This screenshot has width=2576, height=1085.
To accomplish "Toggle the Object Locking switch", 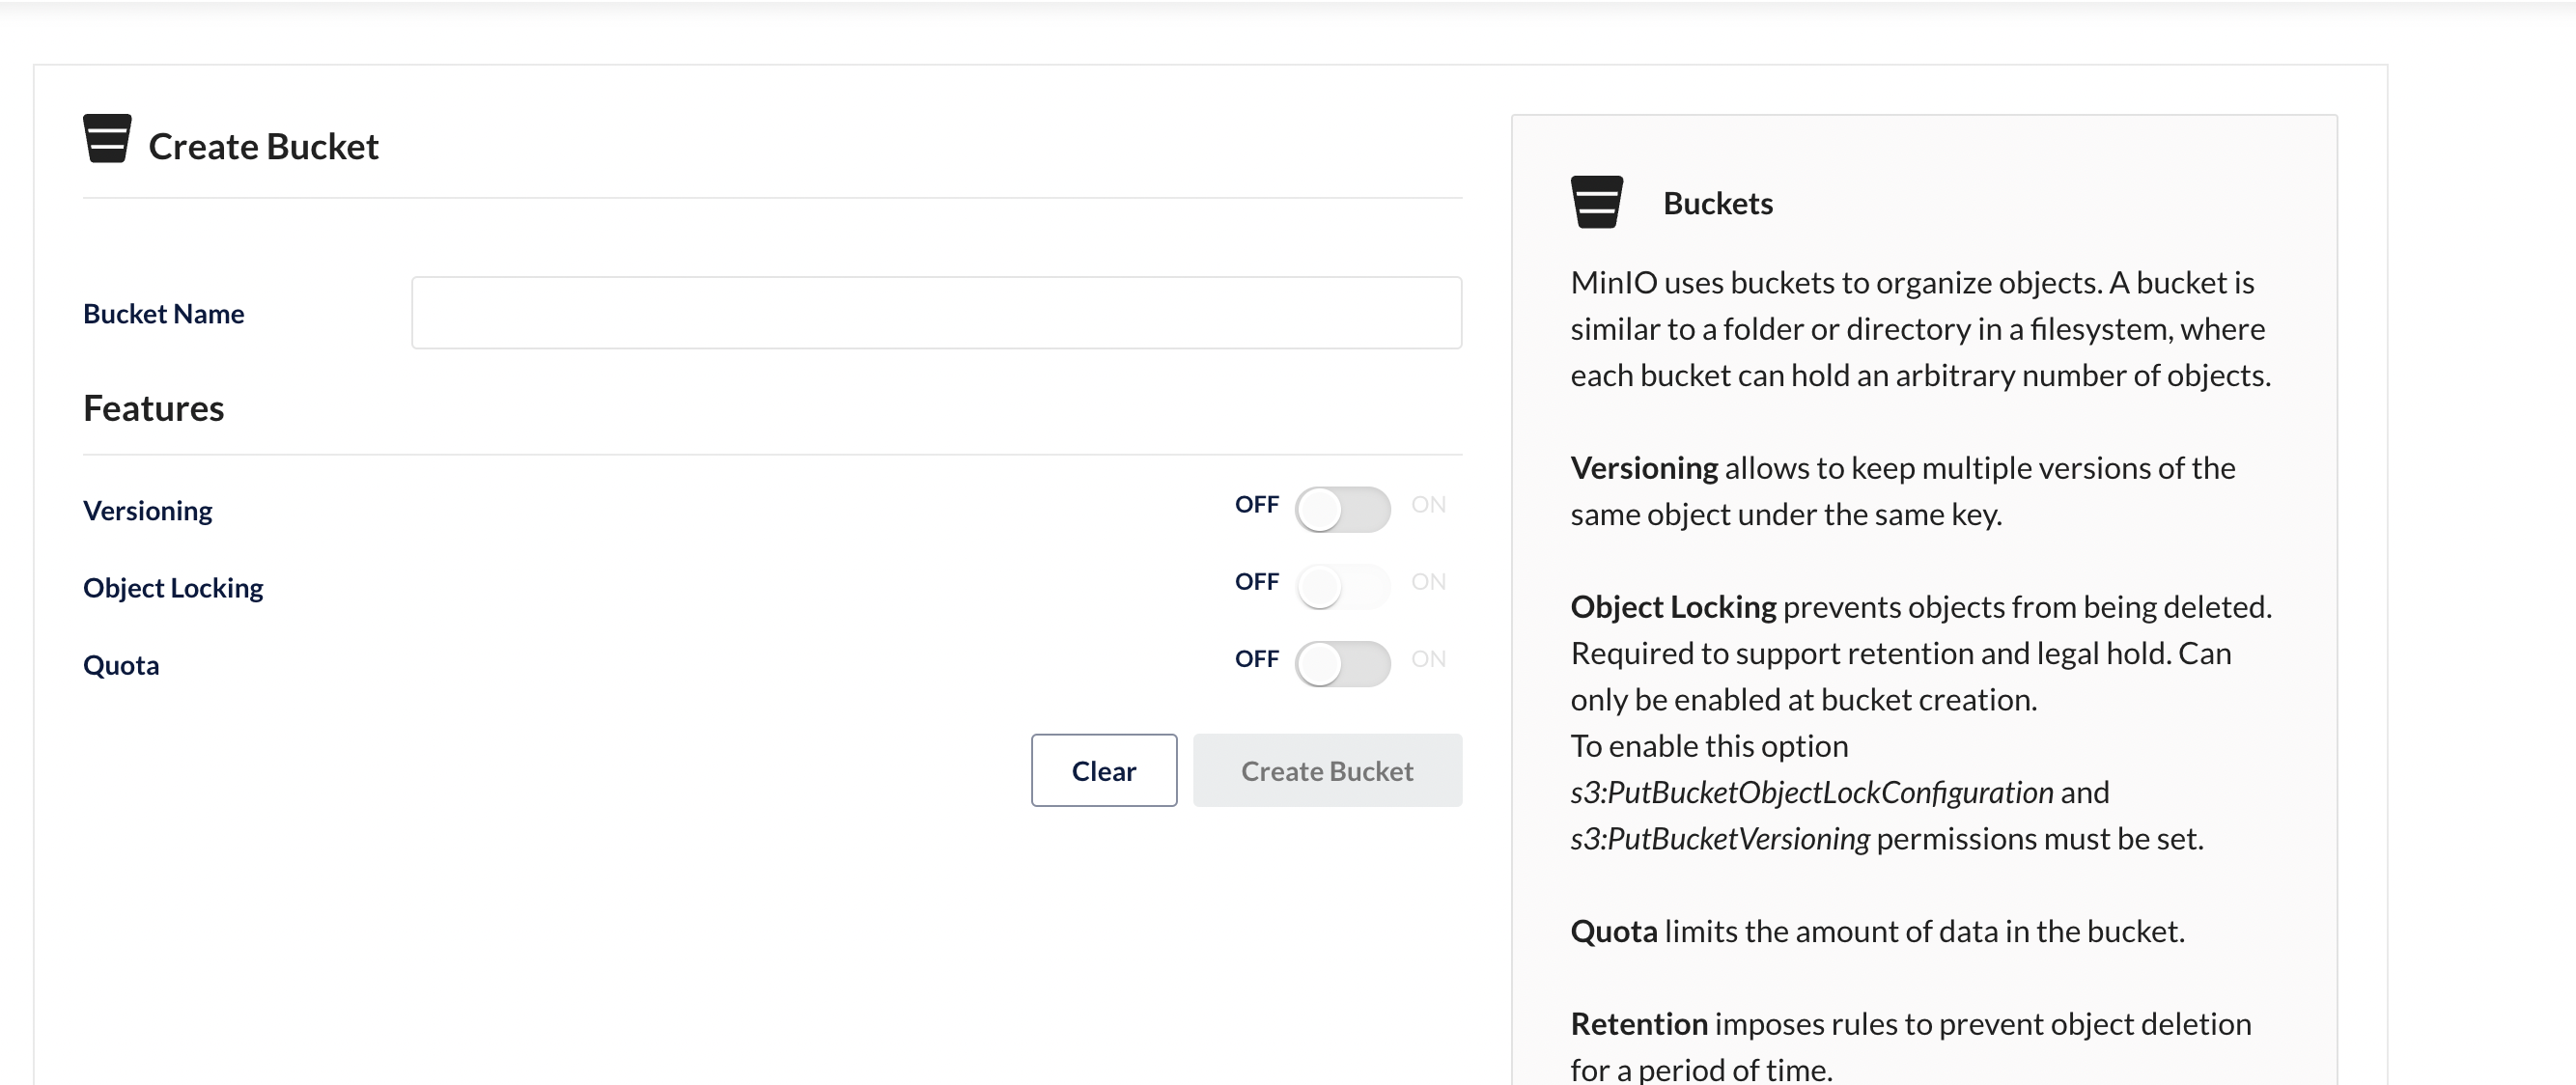I will coord(1342,587).
